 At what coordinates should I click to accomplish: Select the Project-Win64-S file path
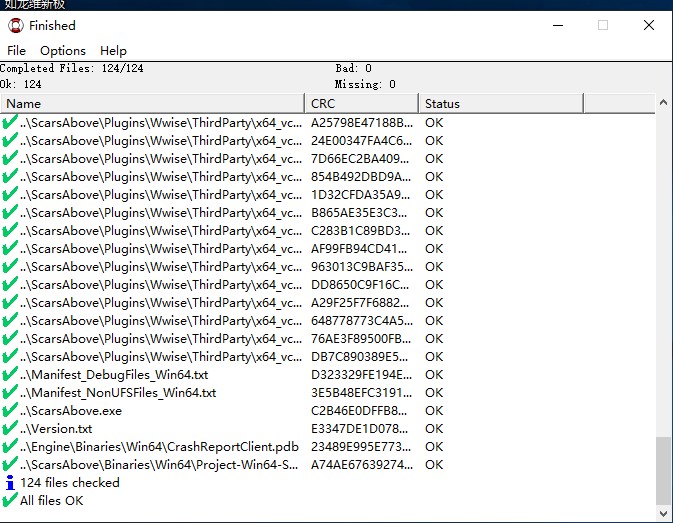point(159,465)
